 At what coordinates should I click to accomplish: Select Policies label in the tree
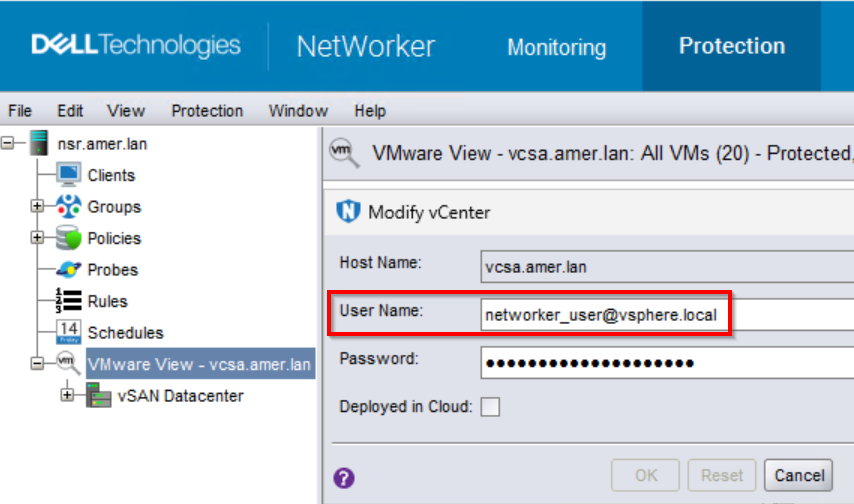[x=114, y=238]
